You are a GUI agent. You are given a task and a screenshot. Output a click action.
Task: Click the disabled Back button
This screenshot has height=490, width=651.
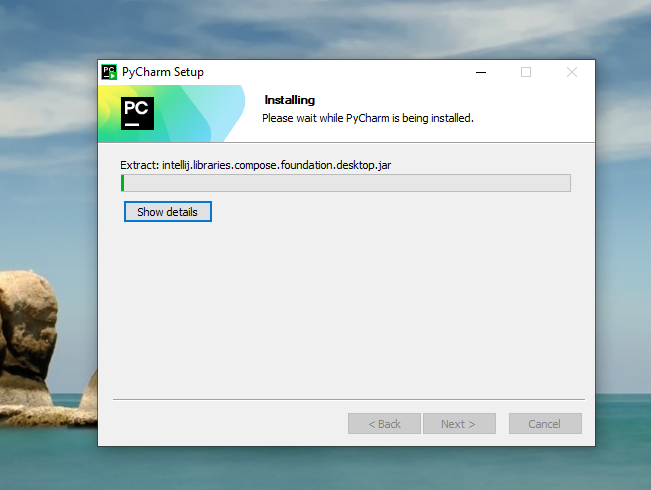384,424
